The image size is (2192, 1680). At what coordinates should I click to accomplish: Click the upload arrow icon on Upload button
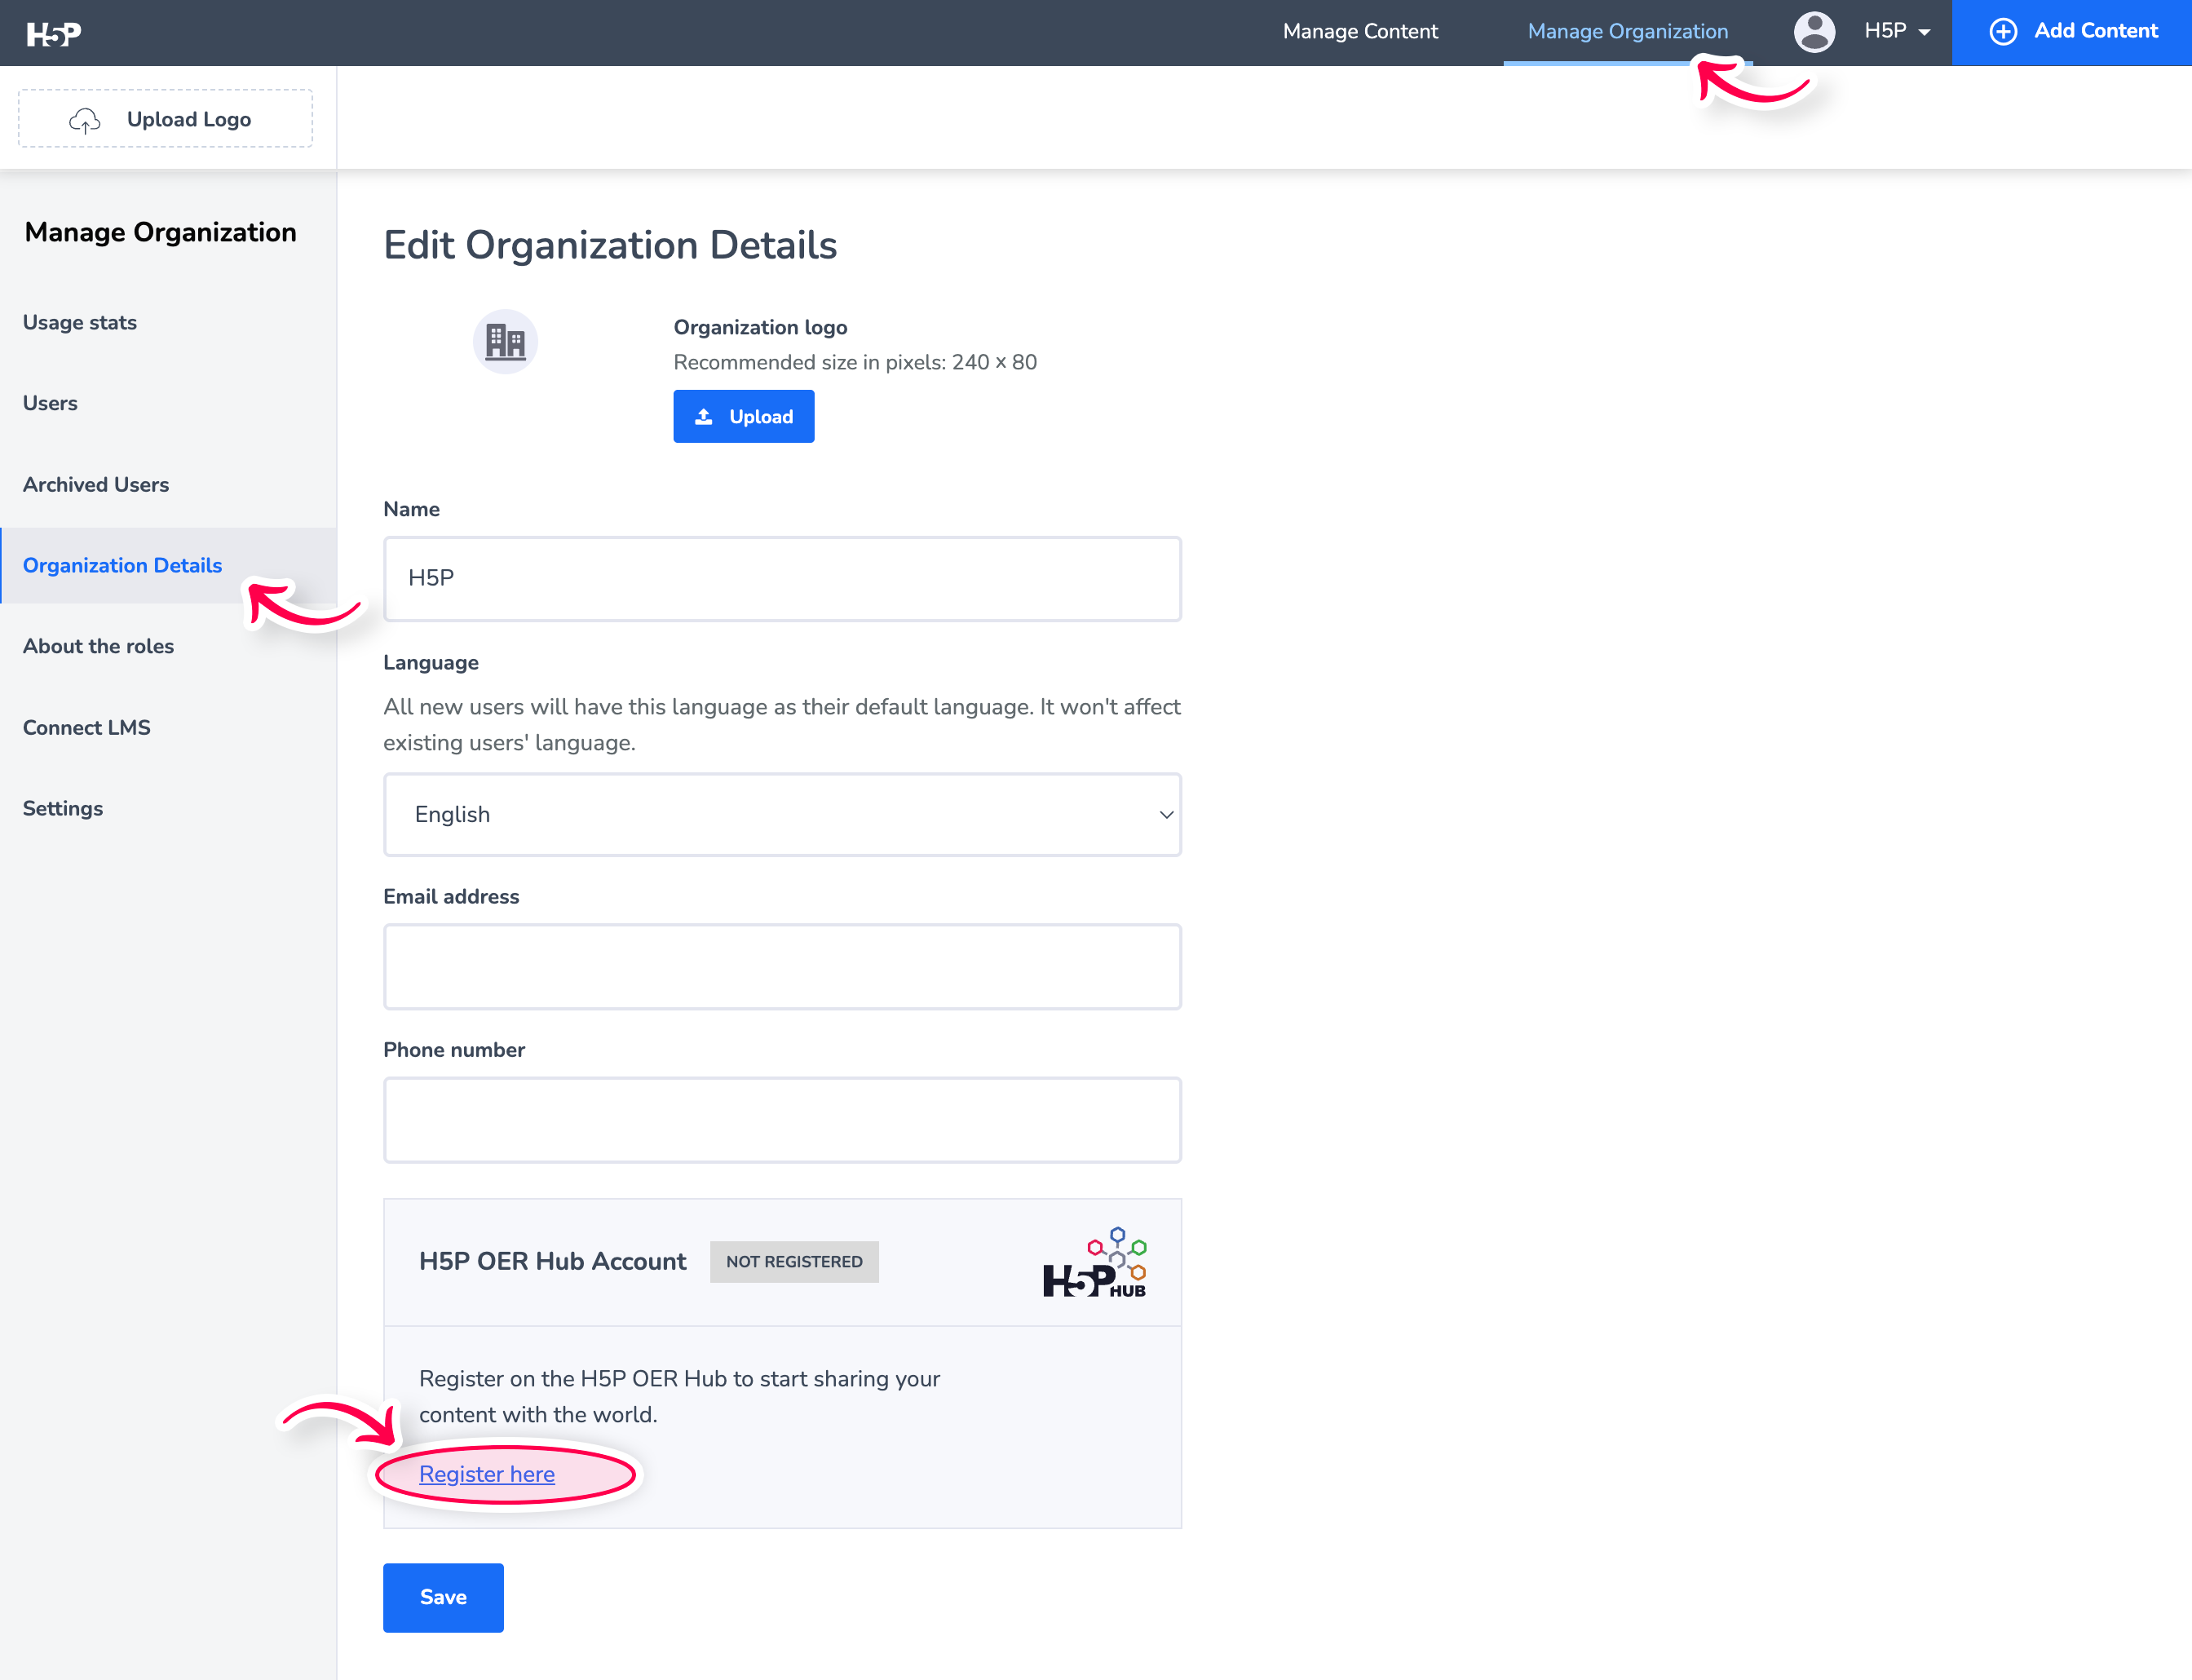(706, 416)
